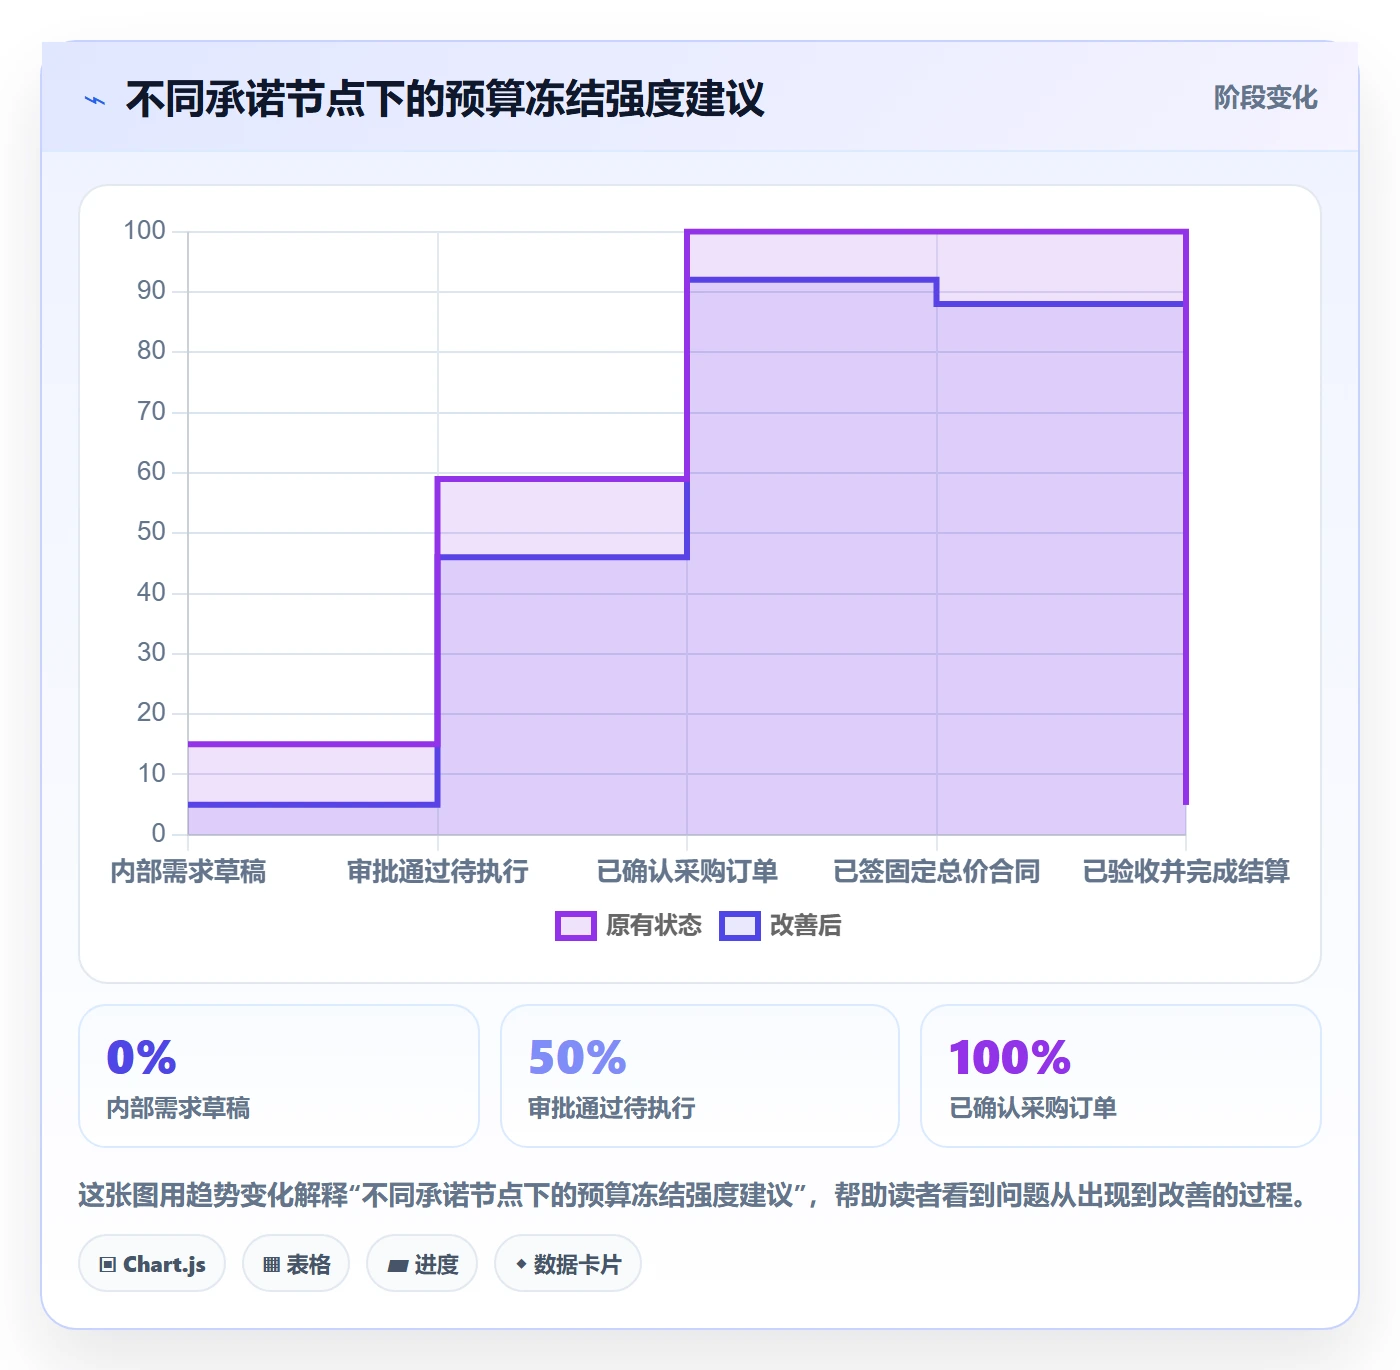The image size is (1400, 1370).
Task: Click the y-axis value 50
Action: tap(151, 532)
